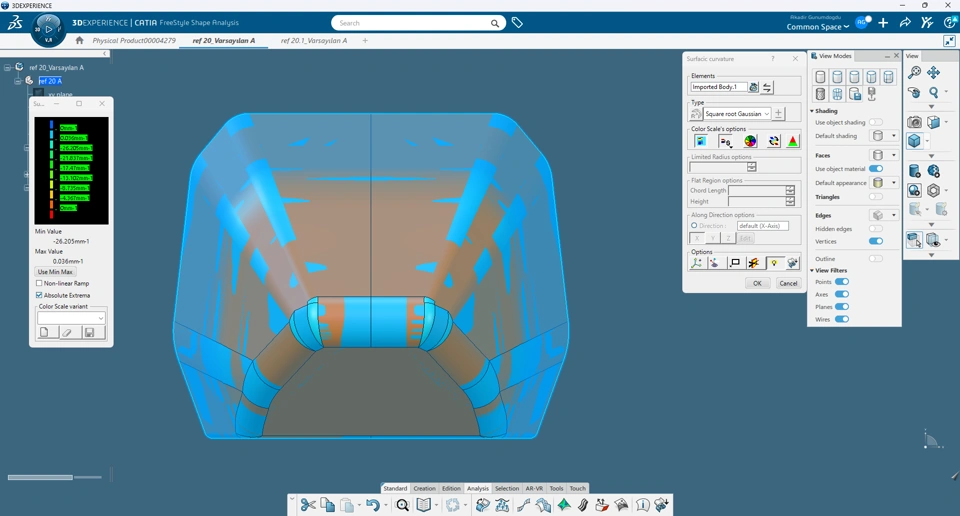The image size is (960, 516).
Task: Click the save color scale floppy icon
Action: 89,332
